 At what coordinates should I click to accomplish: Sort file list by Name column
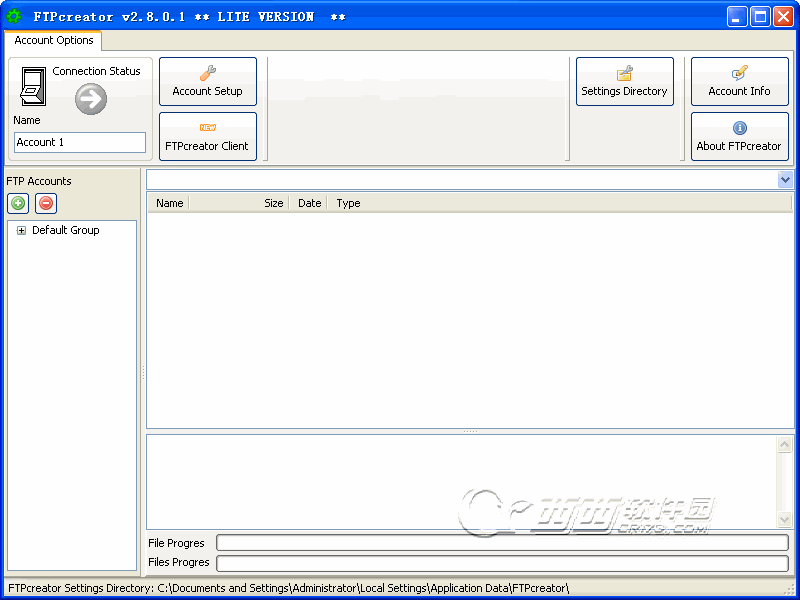point(169,203)
